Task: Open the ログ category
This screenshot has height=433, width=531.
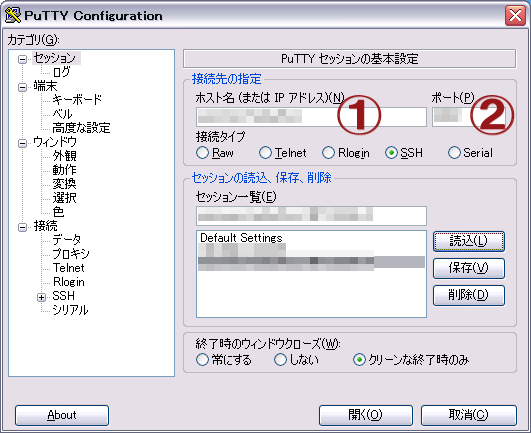Action: tap(62, 72)
